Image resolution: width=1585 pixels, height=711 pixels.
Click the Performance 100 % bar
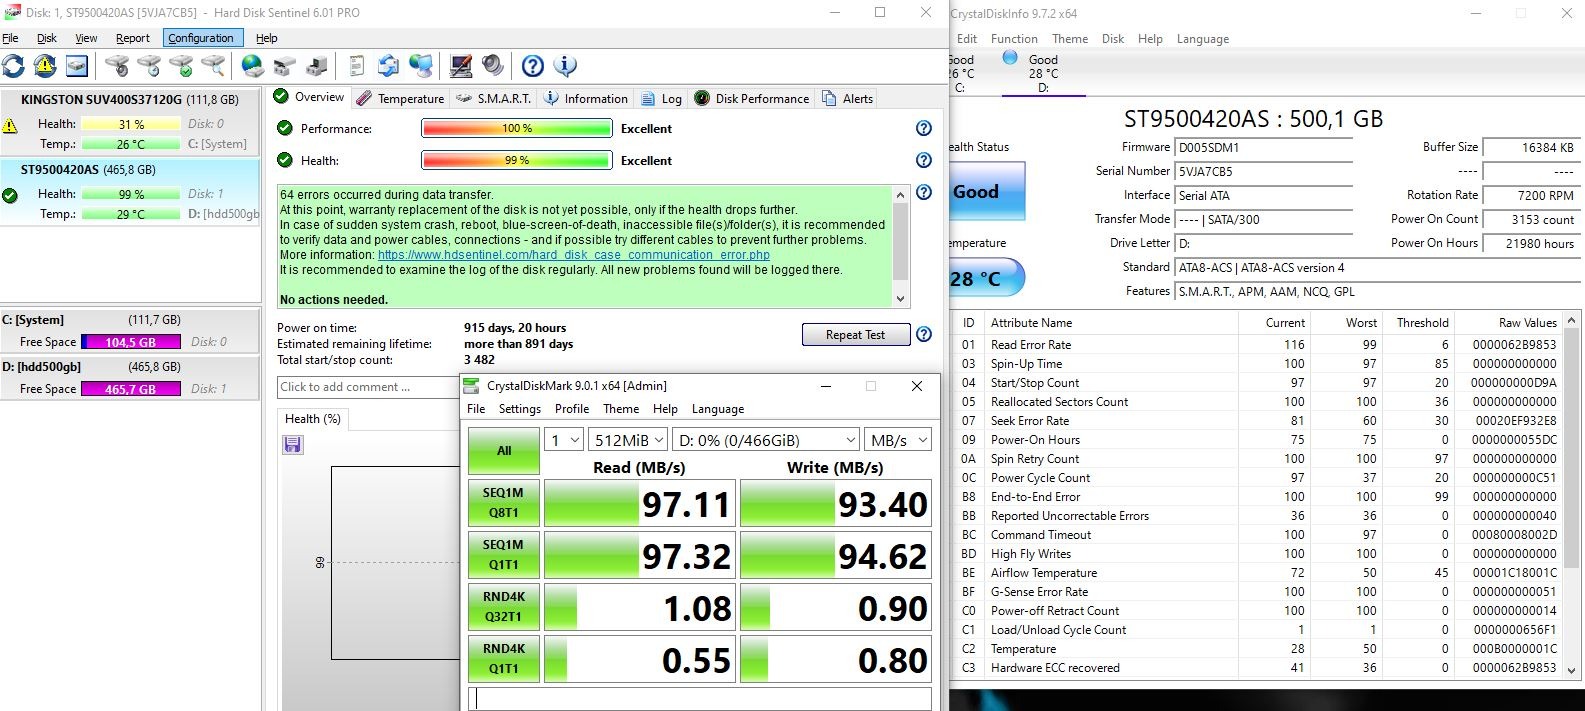click(517, 128)
